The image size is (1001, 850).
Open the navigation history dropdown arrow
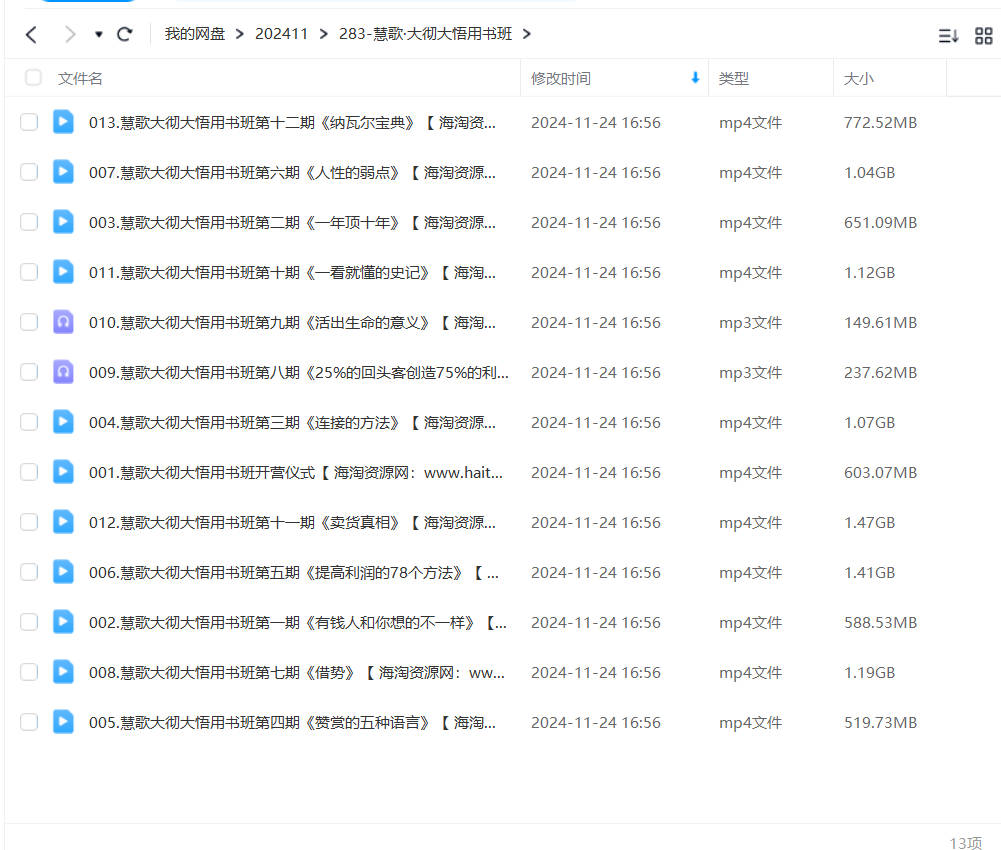coord(98,34)
